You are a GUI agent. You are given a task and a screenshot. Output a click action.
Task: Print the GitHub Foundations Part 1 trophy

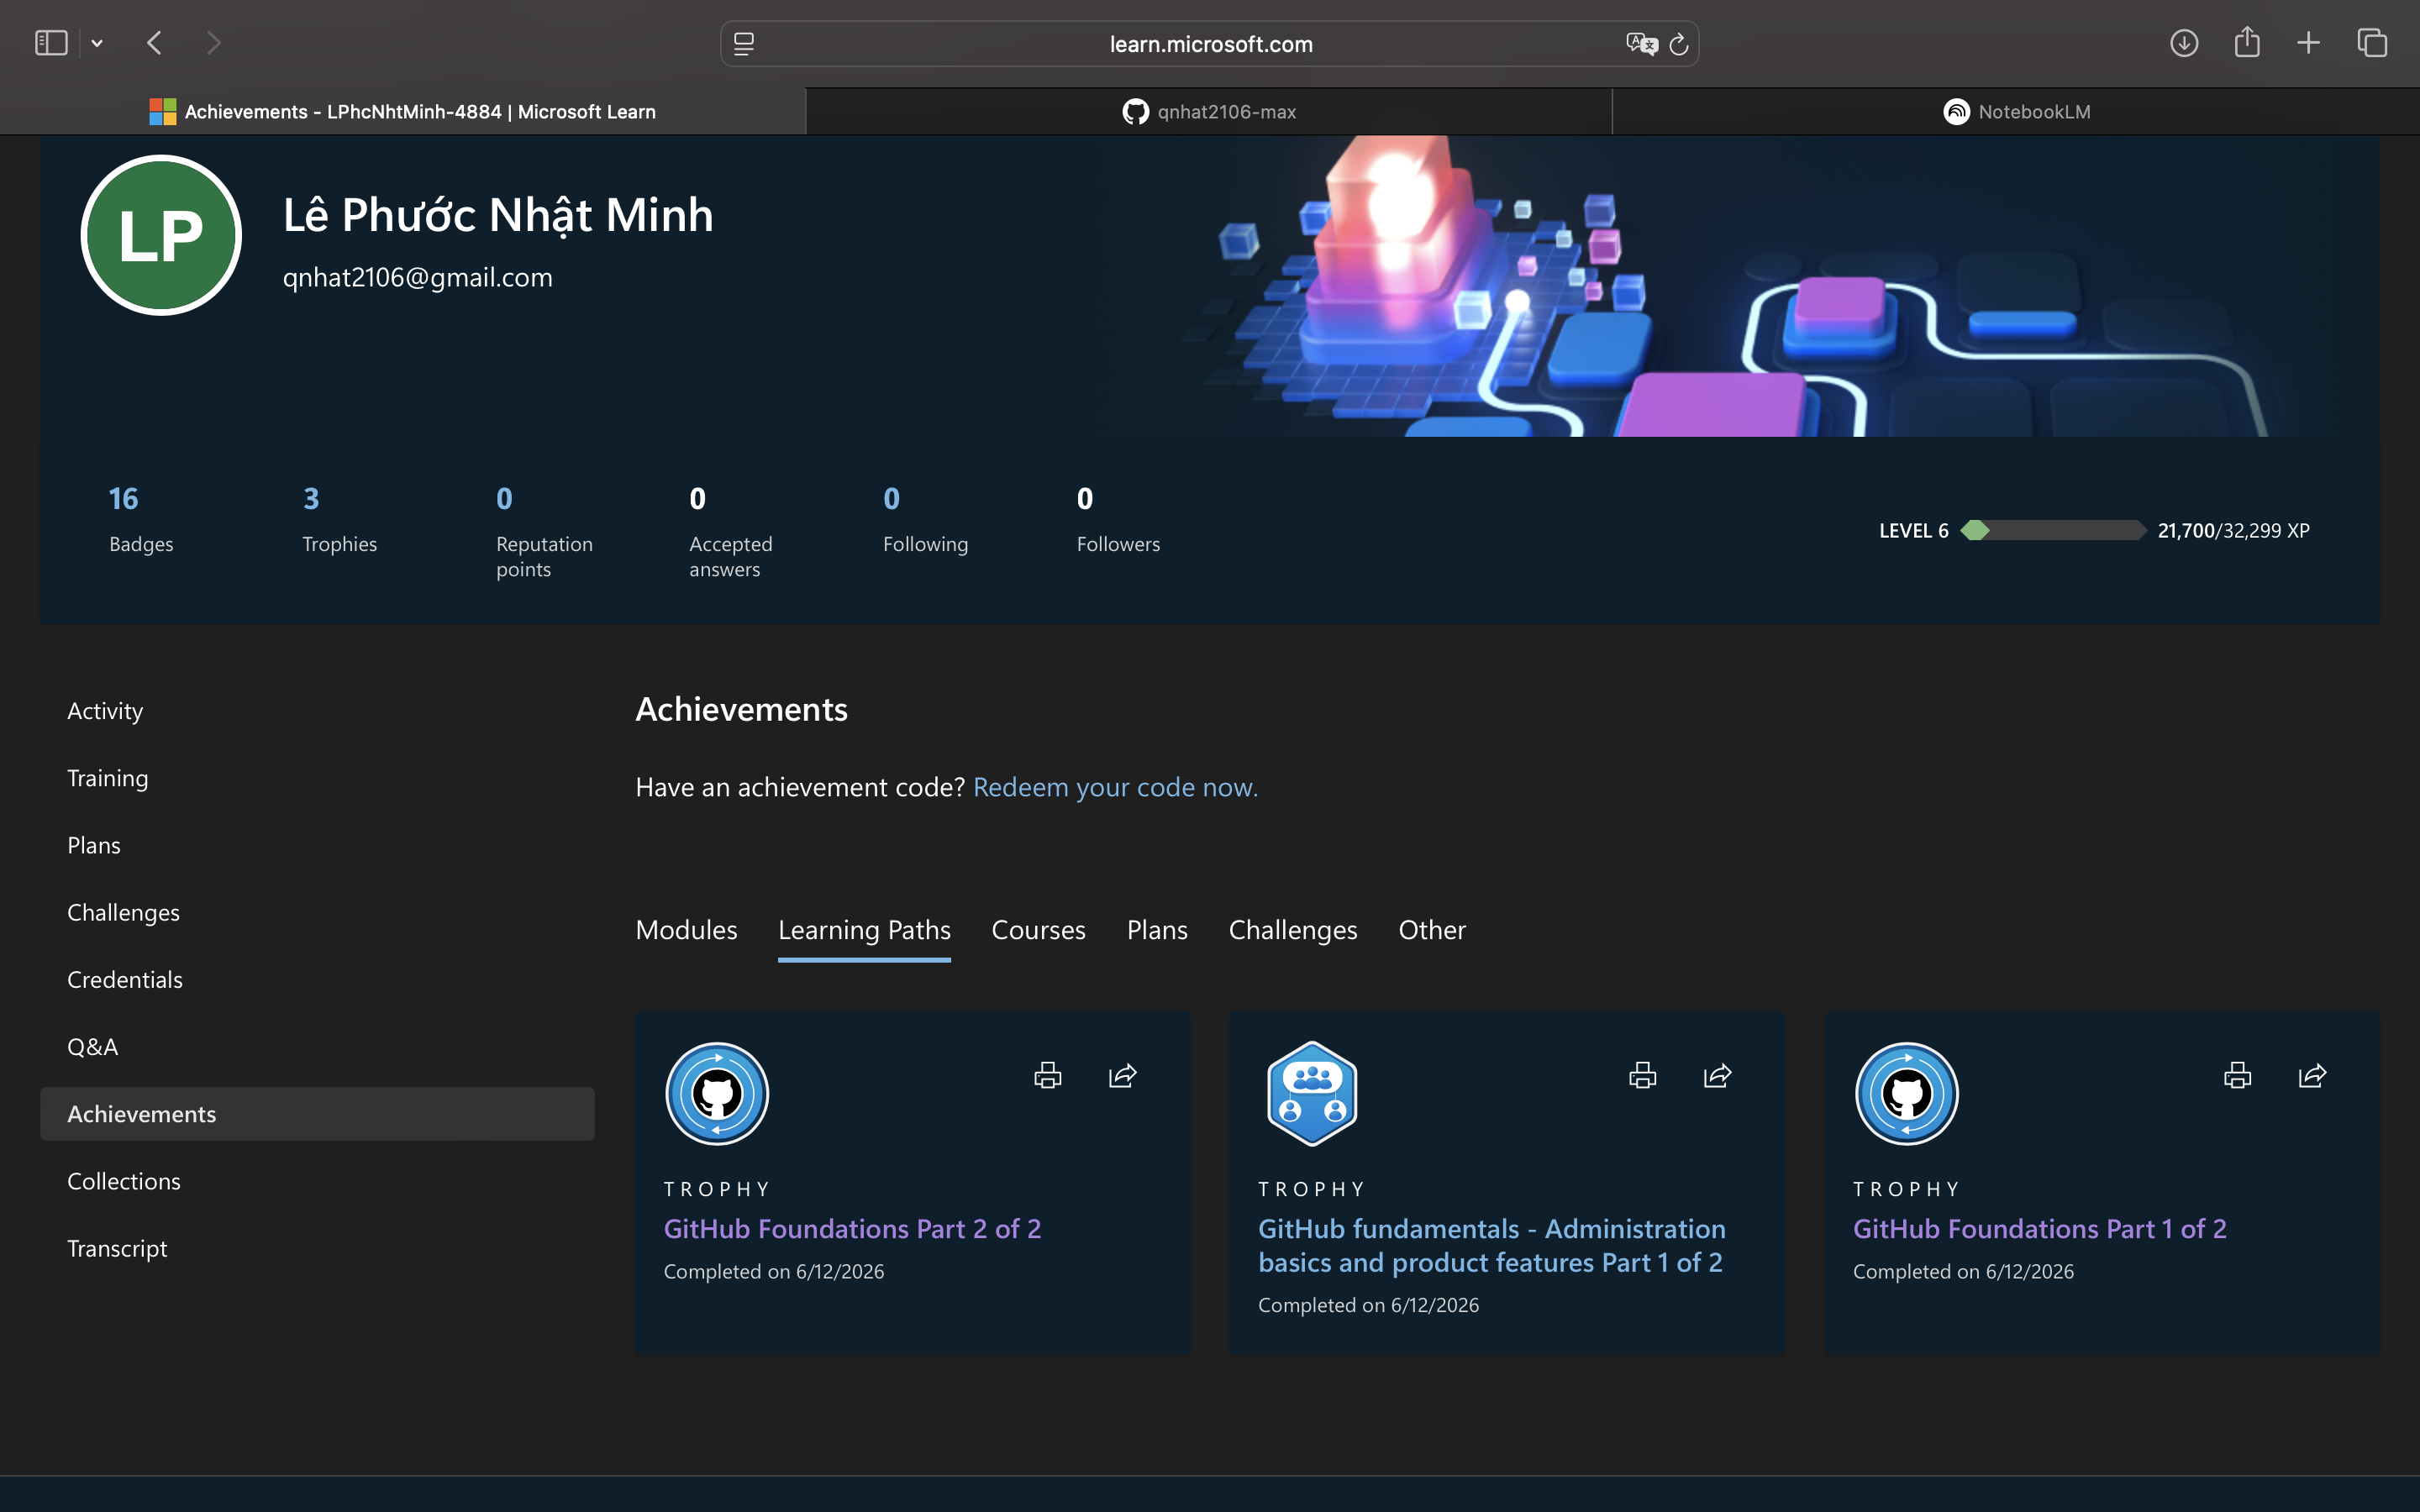tap(2237, 1075)
